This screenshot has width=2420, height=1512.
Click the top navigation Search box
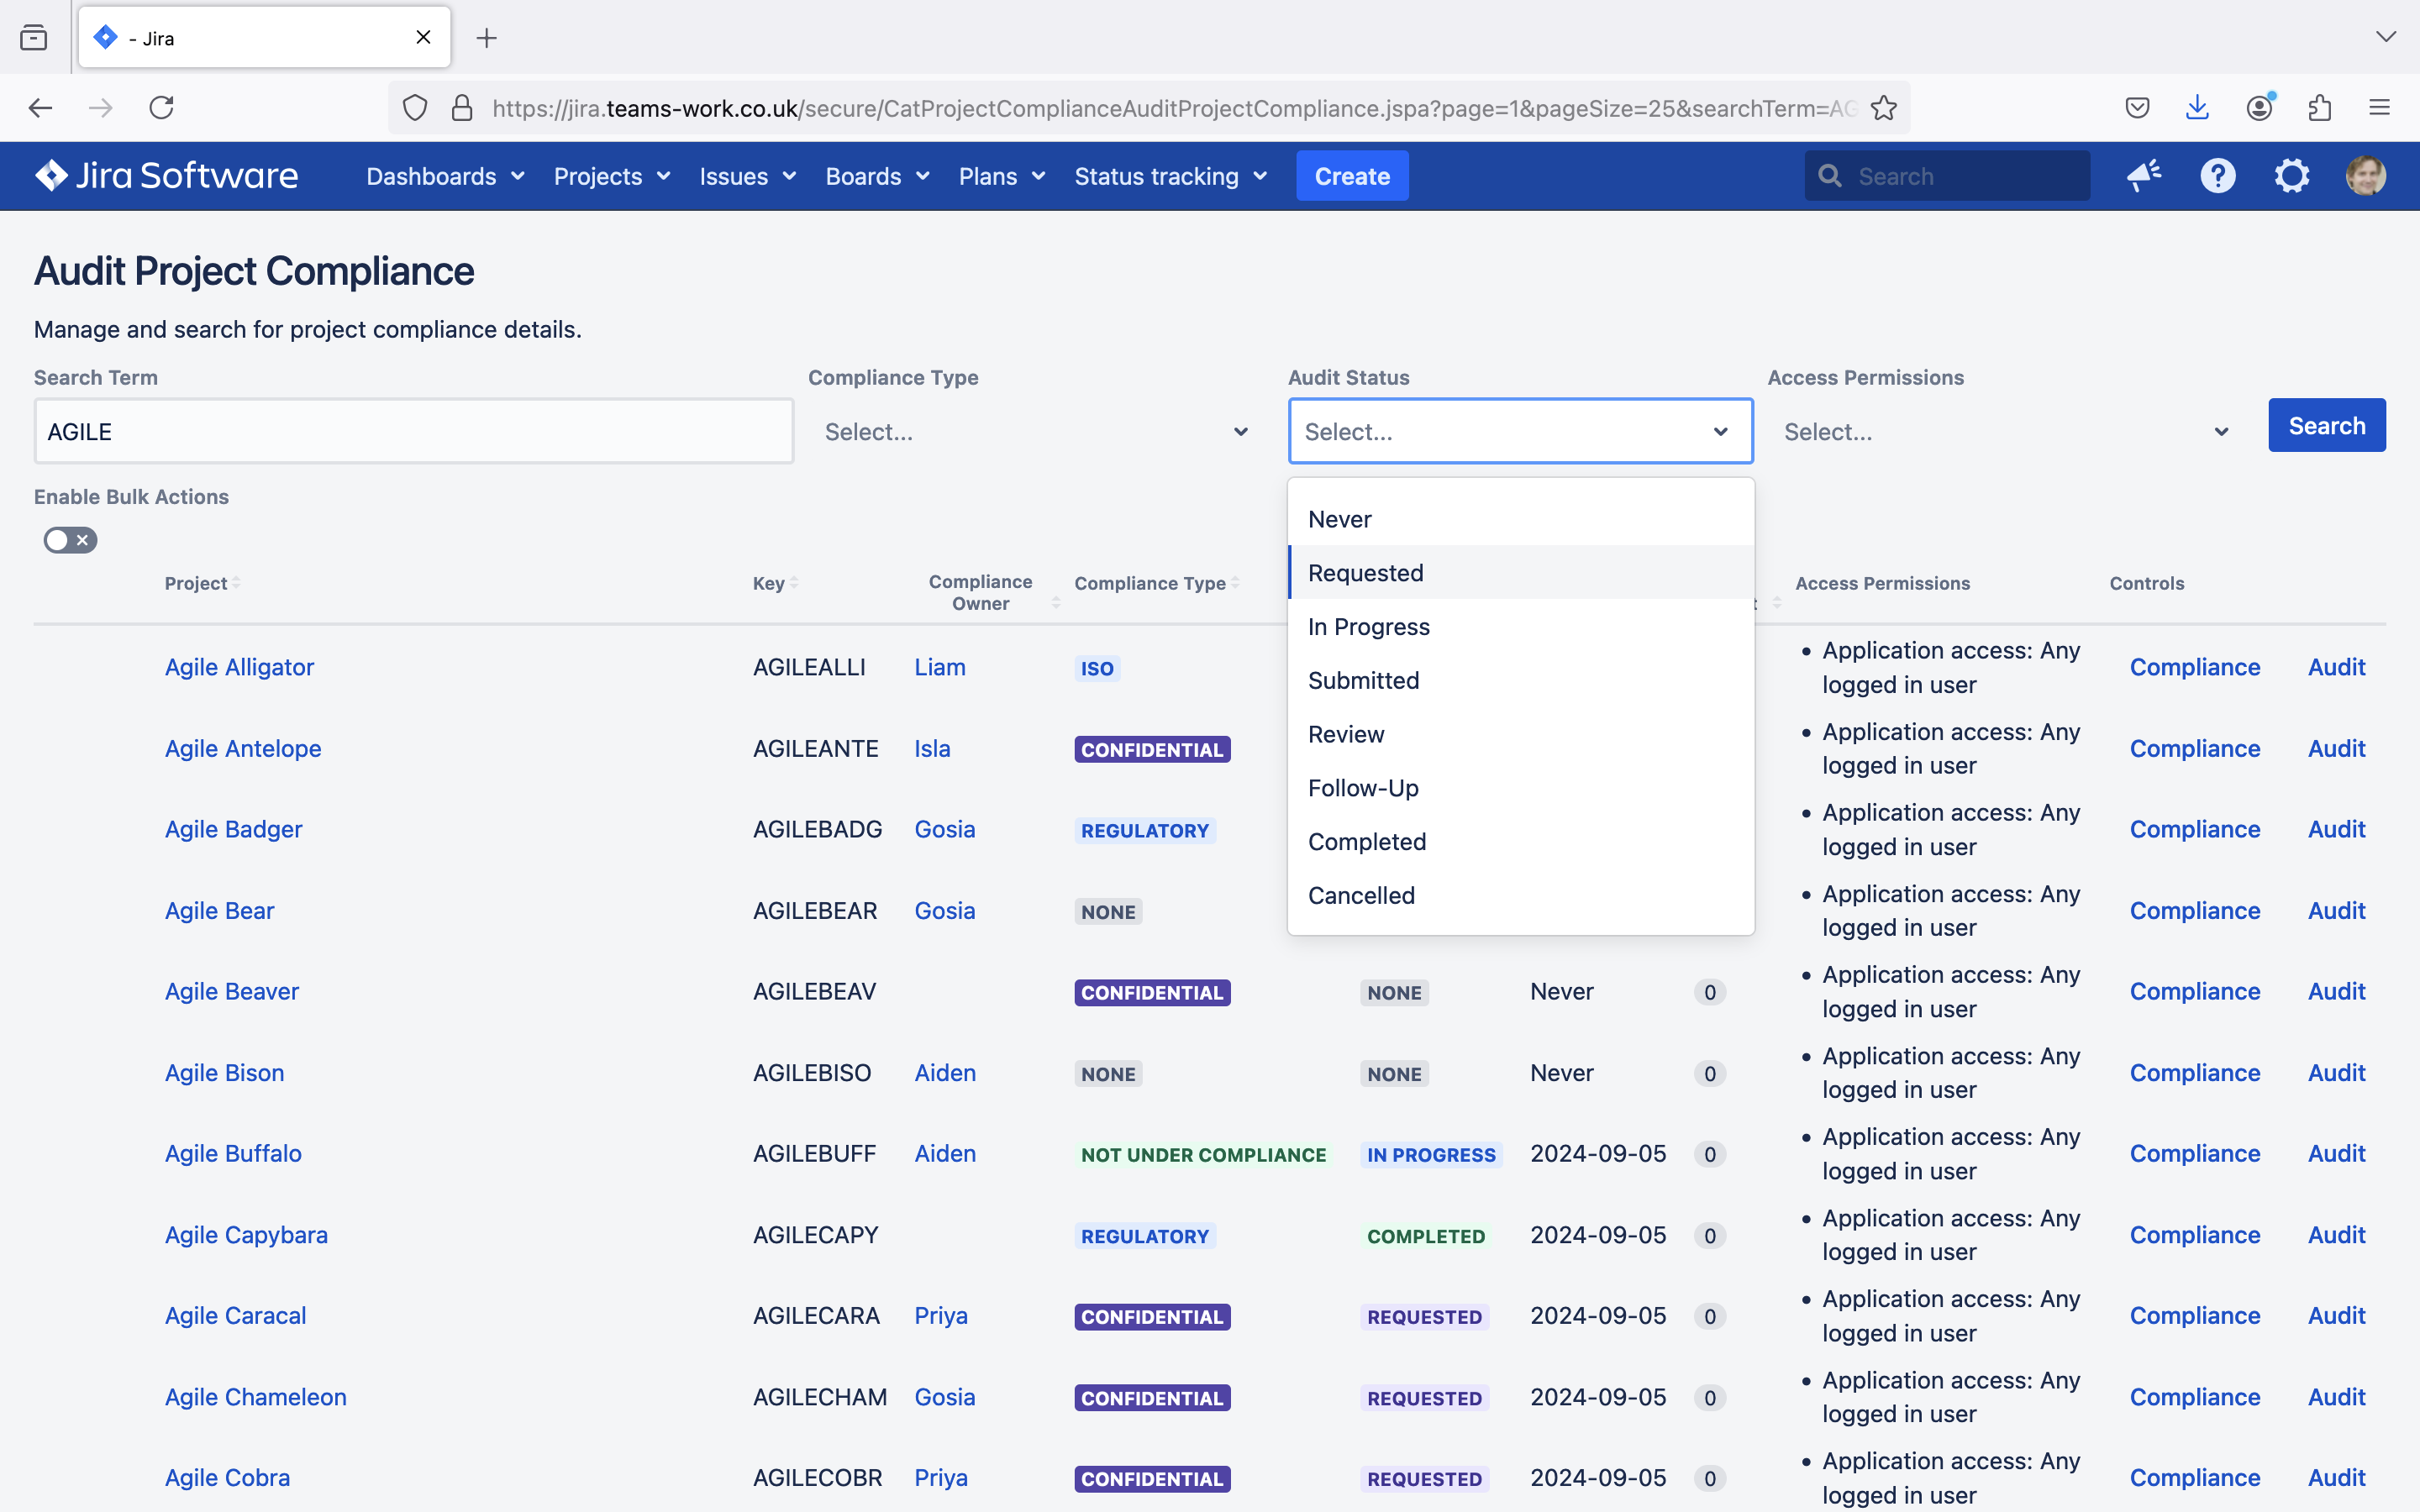1947,176
